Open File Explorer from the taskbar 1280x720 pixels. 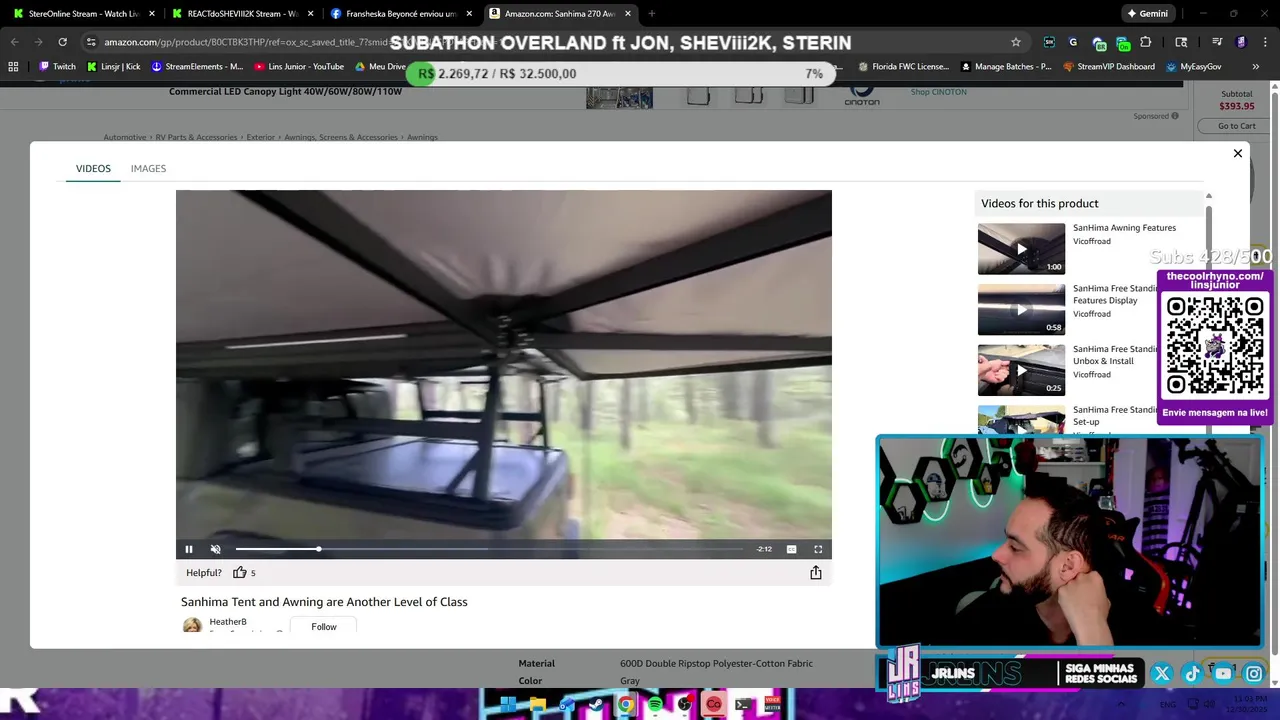pos(538,705)
